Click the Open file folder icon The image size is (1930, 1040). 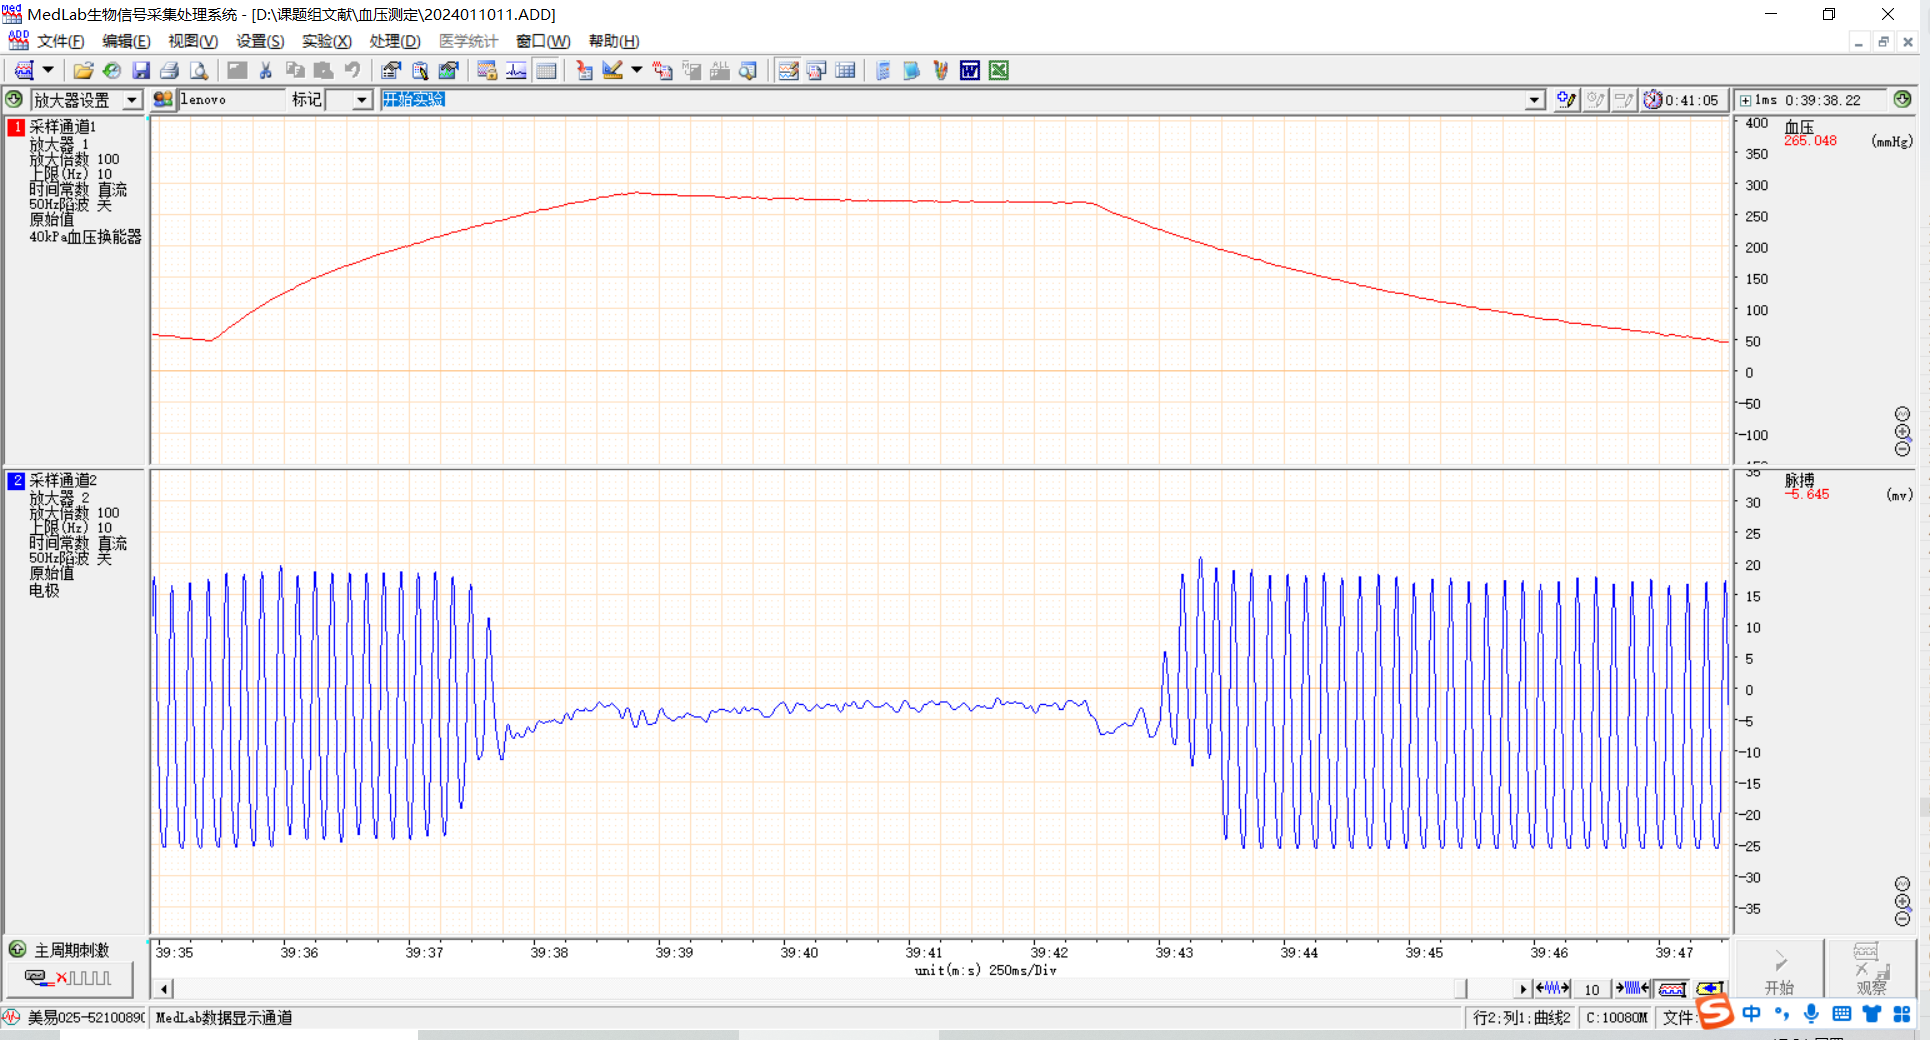pos(83,71)
